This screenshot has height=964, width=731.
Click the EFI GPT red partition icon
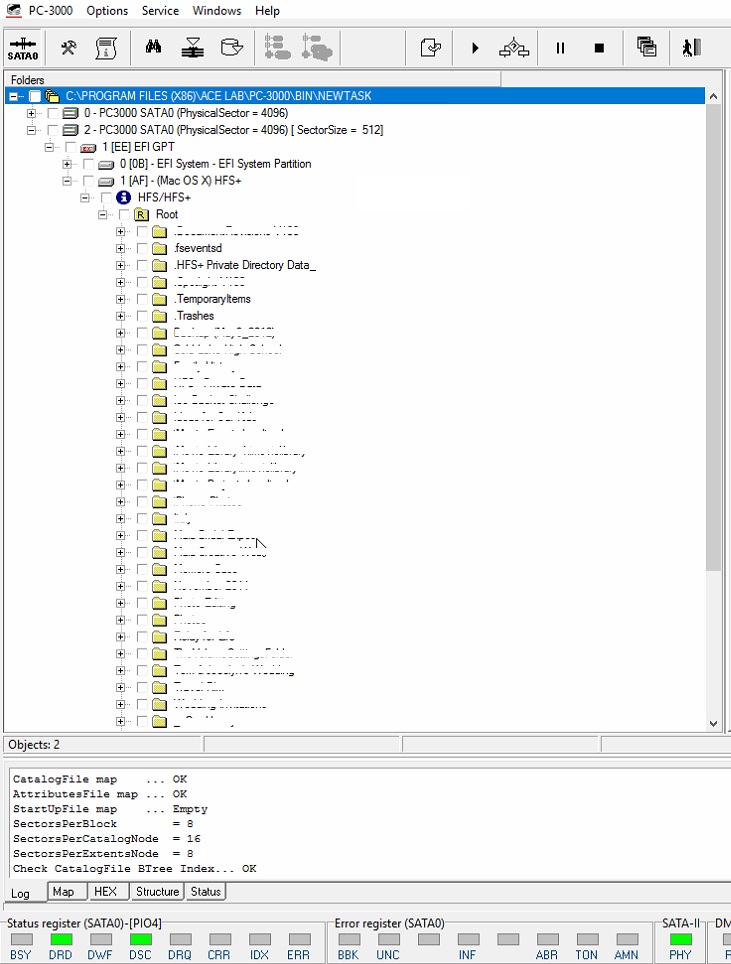coord(88,148)
